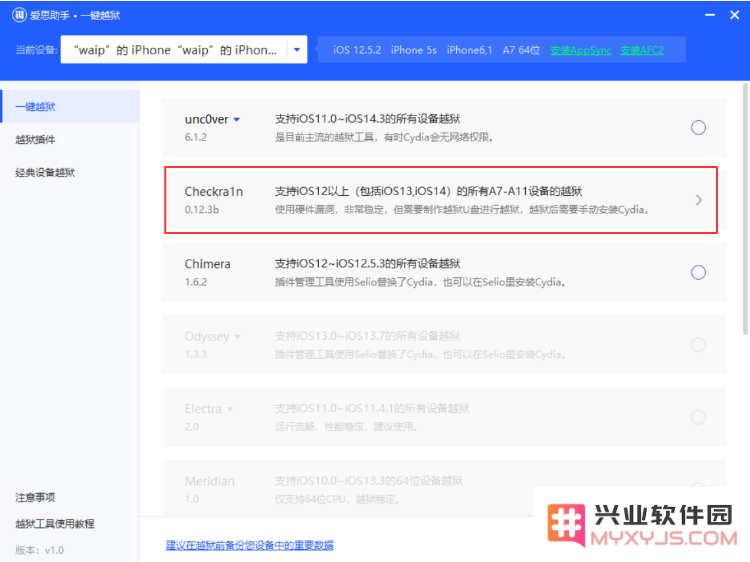Image resolution: width=750 pixels, height=562 pixels.
Task: Open the current device dropdown arrow
Action: (x=297, y=50)
